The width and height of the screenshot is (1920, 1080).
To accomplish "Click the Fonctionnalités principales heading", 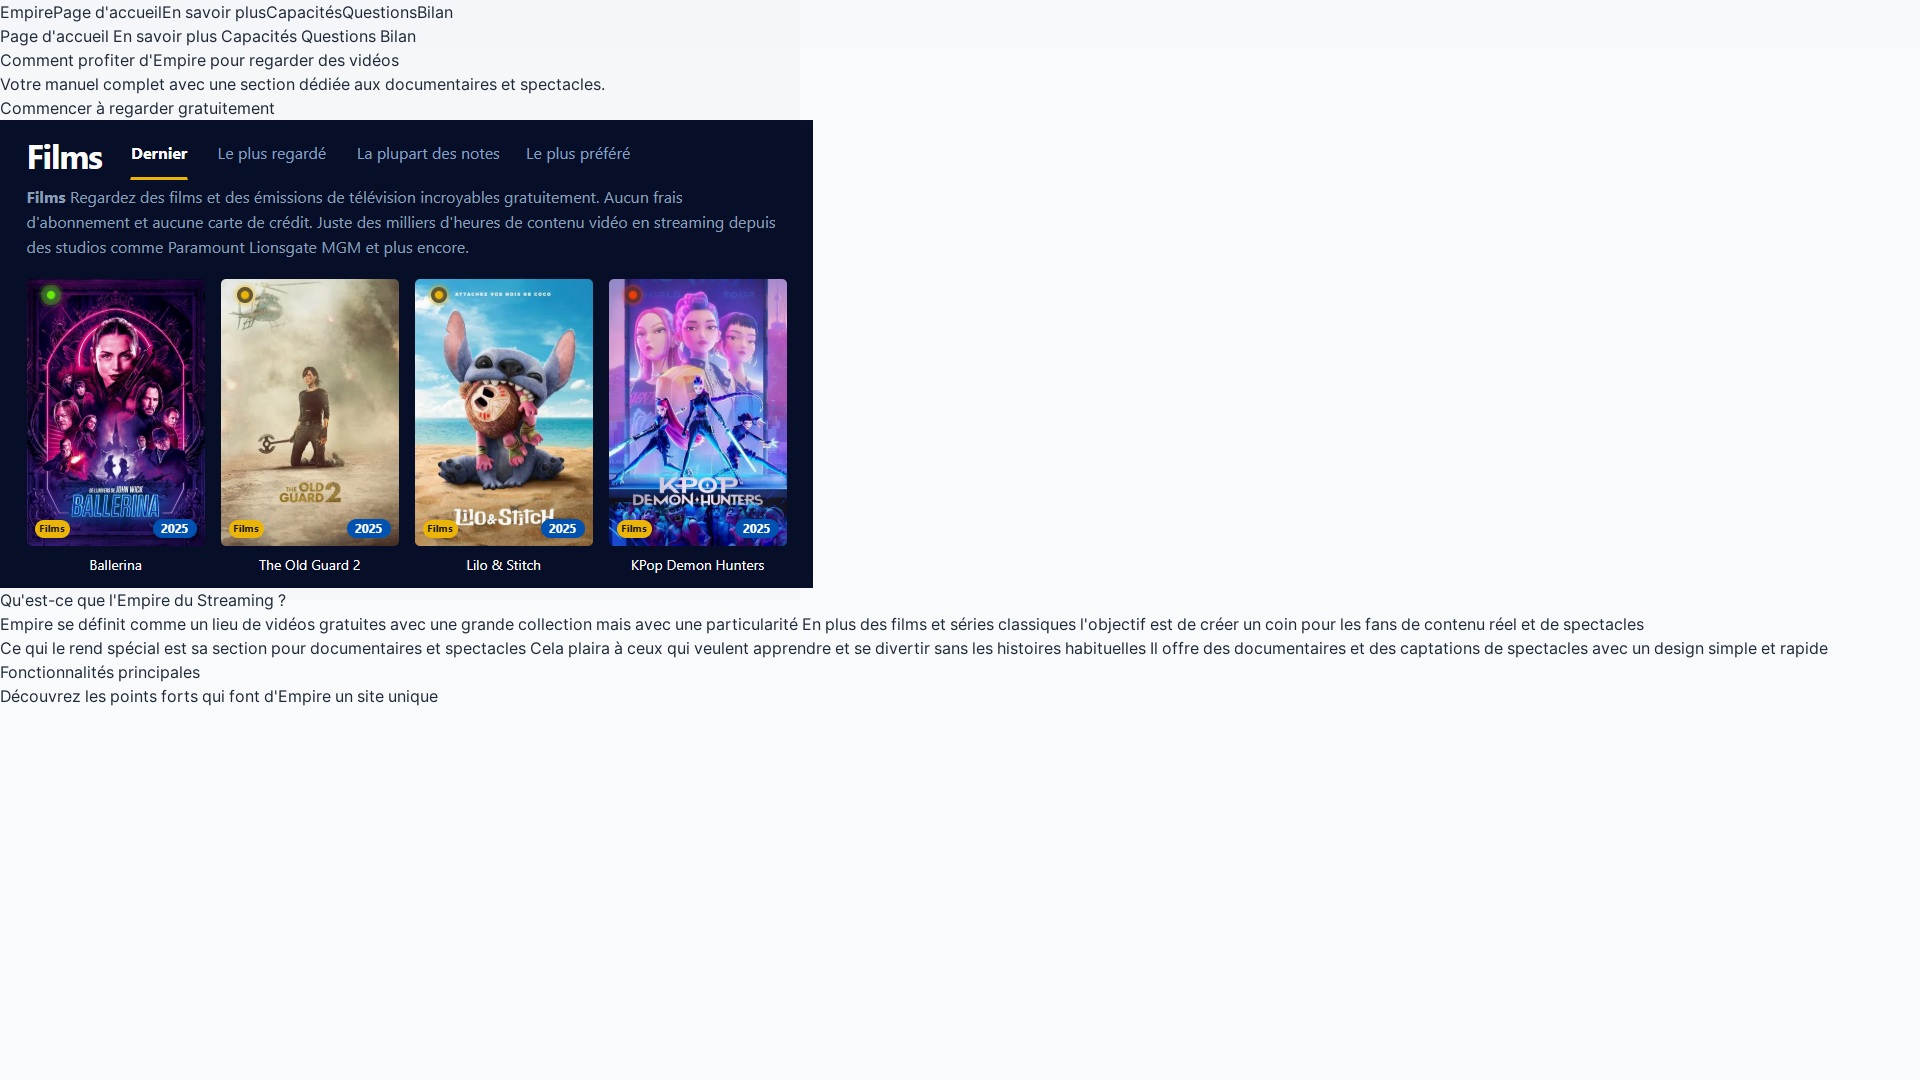I will point(100,672).
